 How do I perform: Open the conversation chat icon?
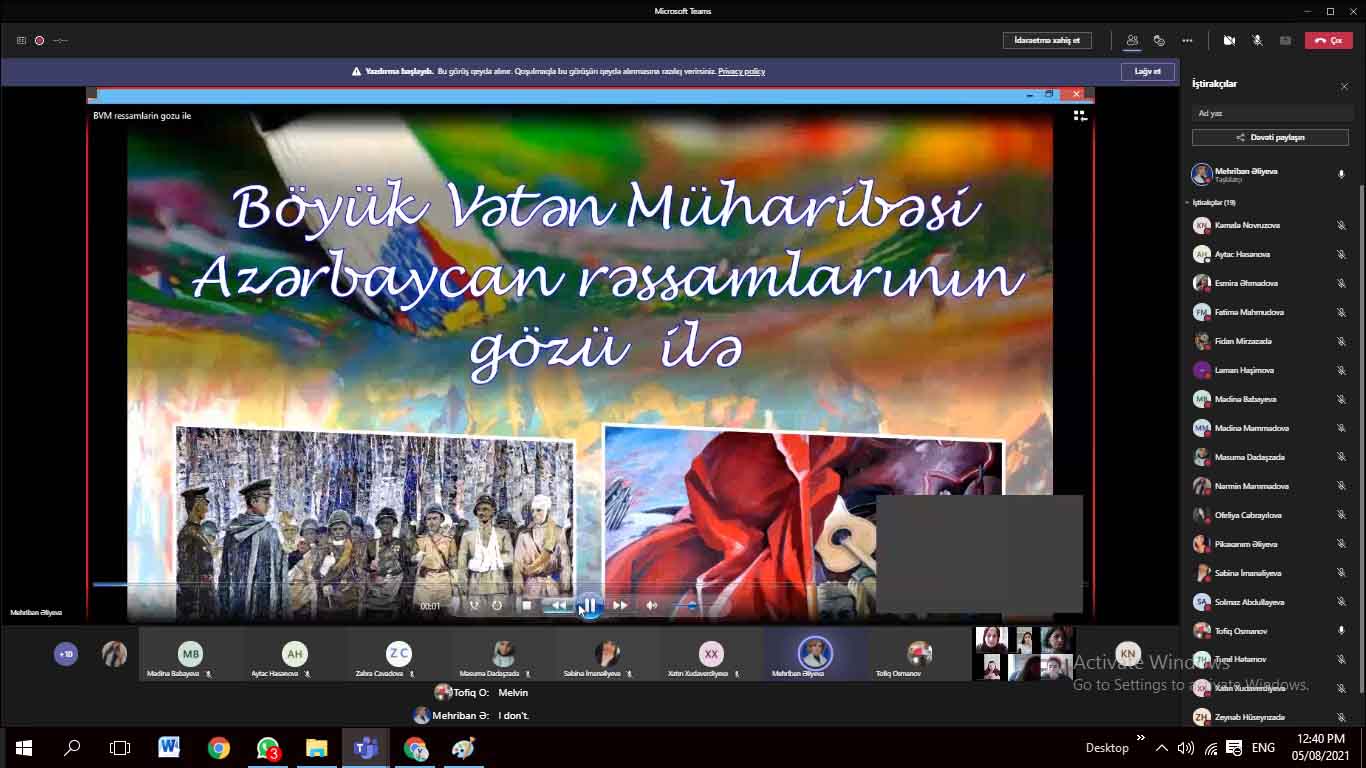(1159, 41)
